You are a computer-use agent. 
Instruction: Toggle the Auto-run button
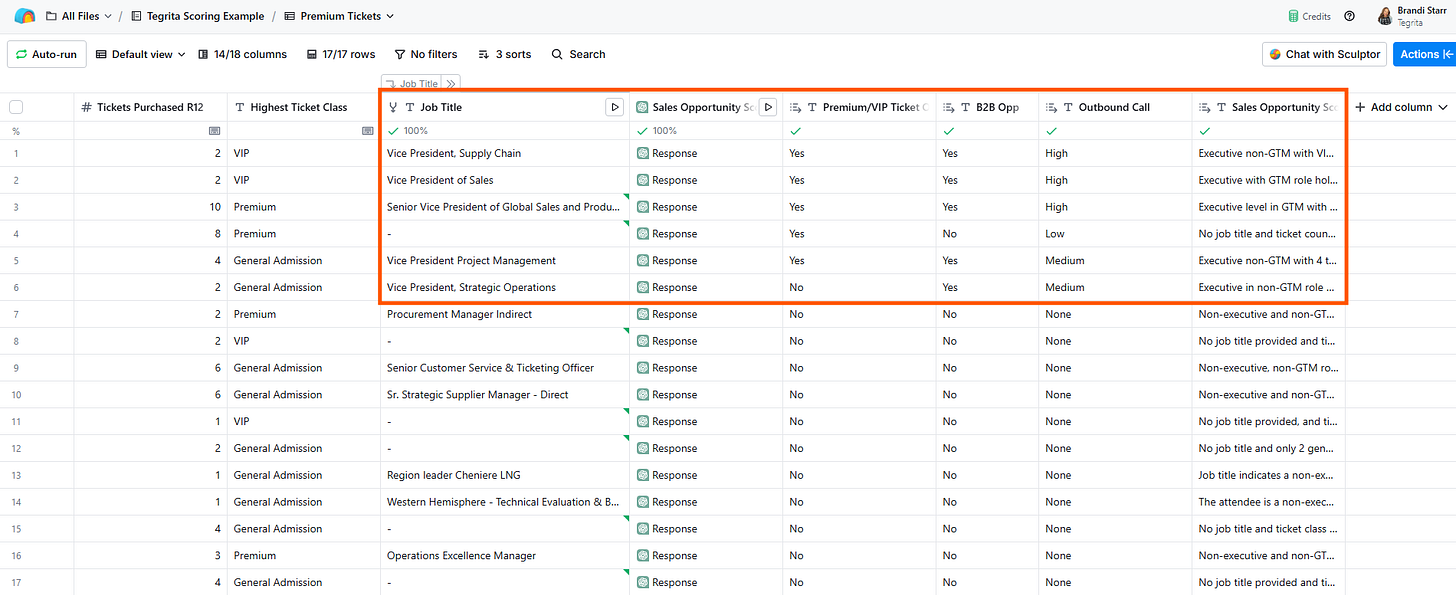(47, 54)
